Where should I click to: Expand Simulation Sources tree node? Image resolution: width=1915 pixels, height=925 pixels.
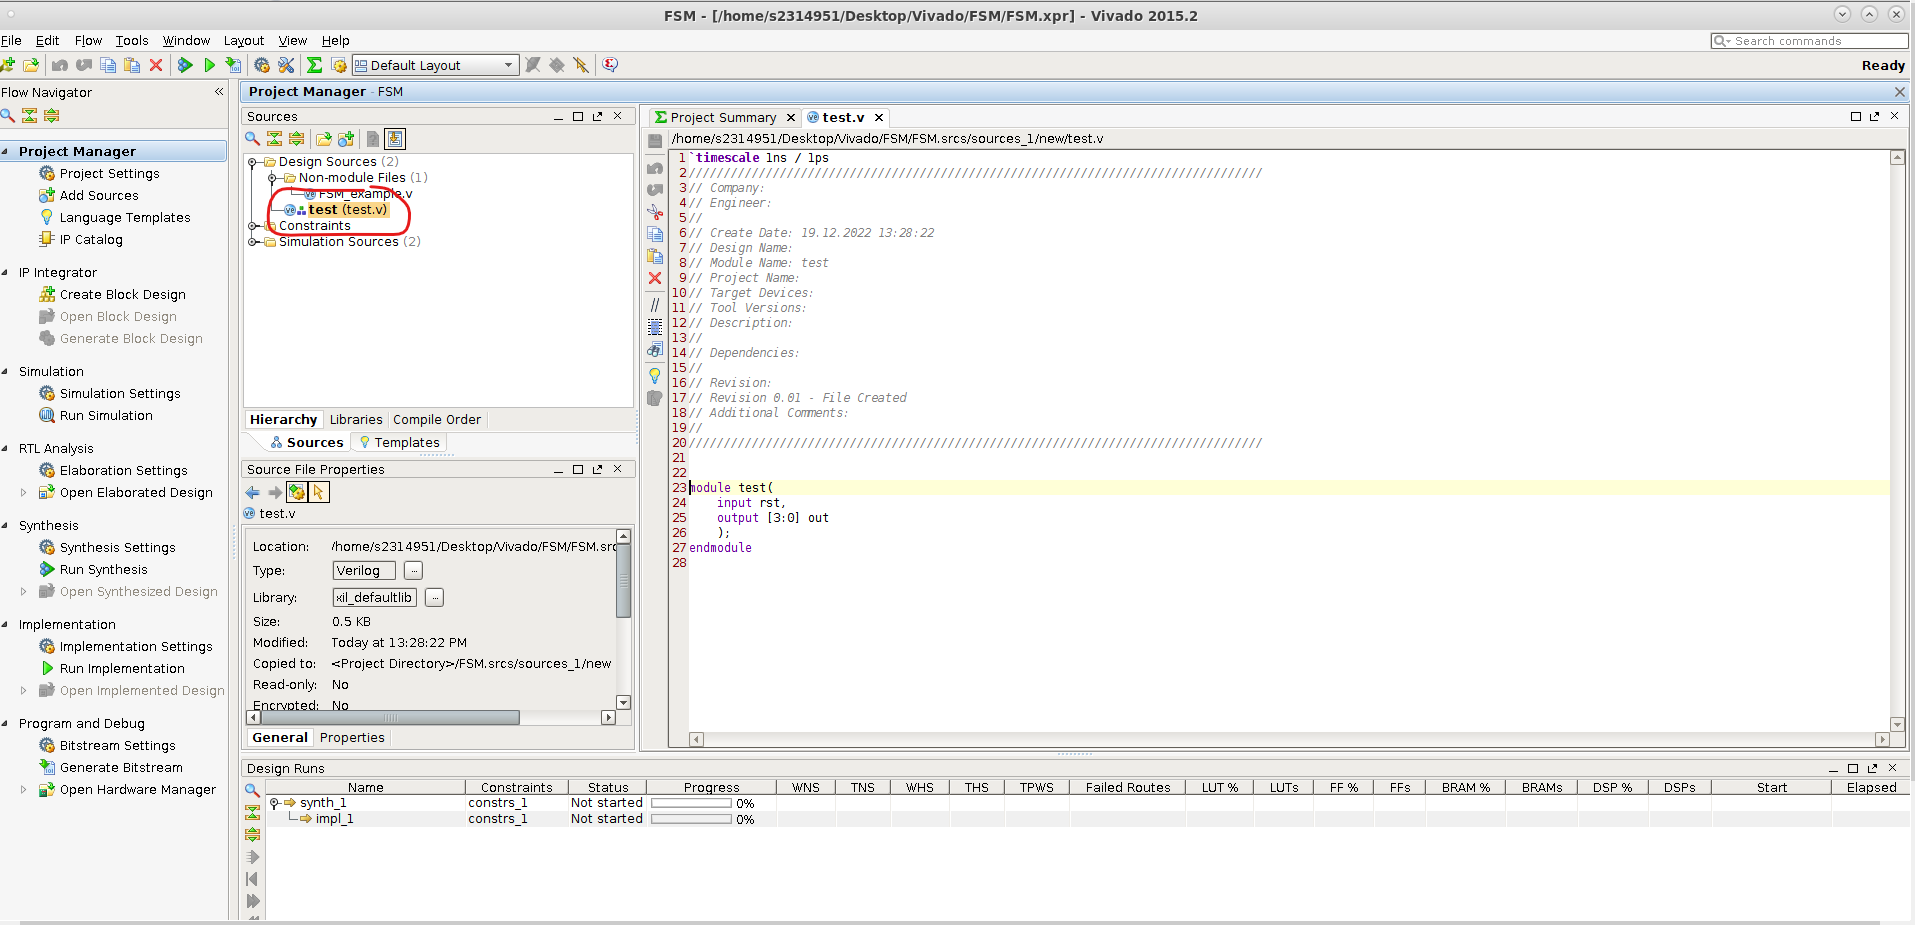tap(253, 242)
